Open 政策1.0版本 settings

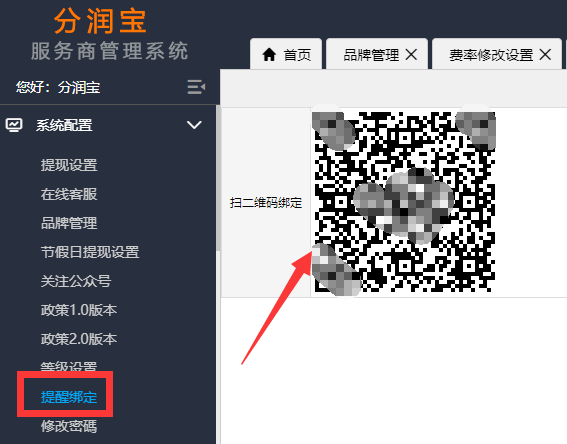78,310
